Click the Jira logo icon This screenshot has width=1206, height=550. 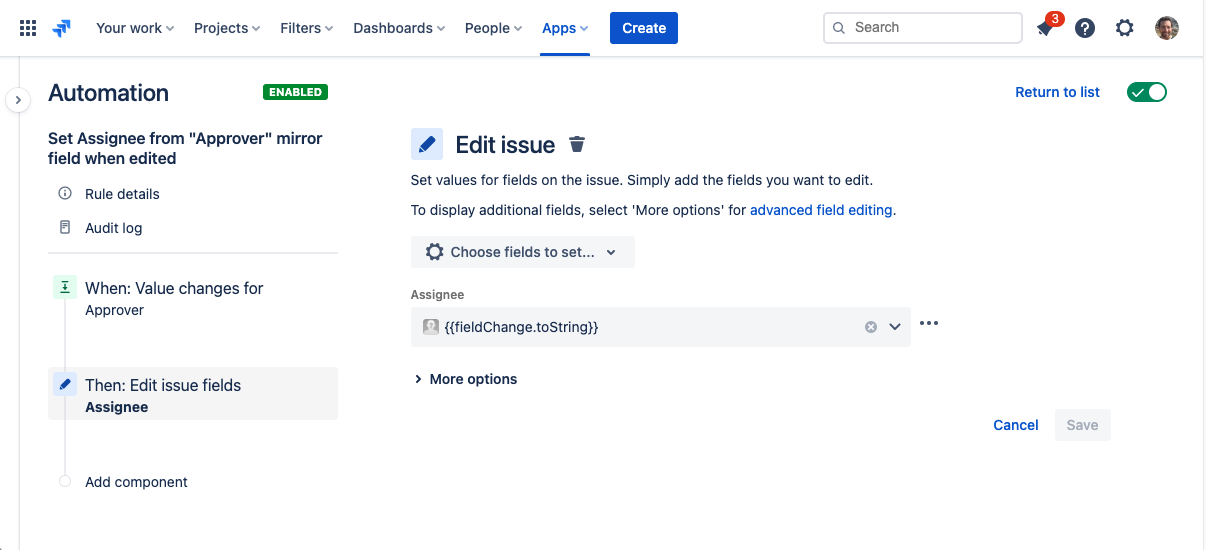62,28
